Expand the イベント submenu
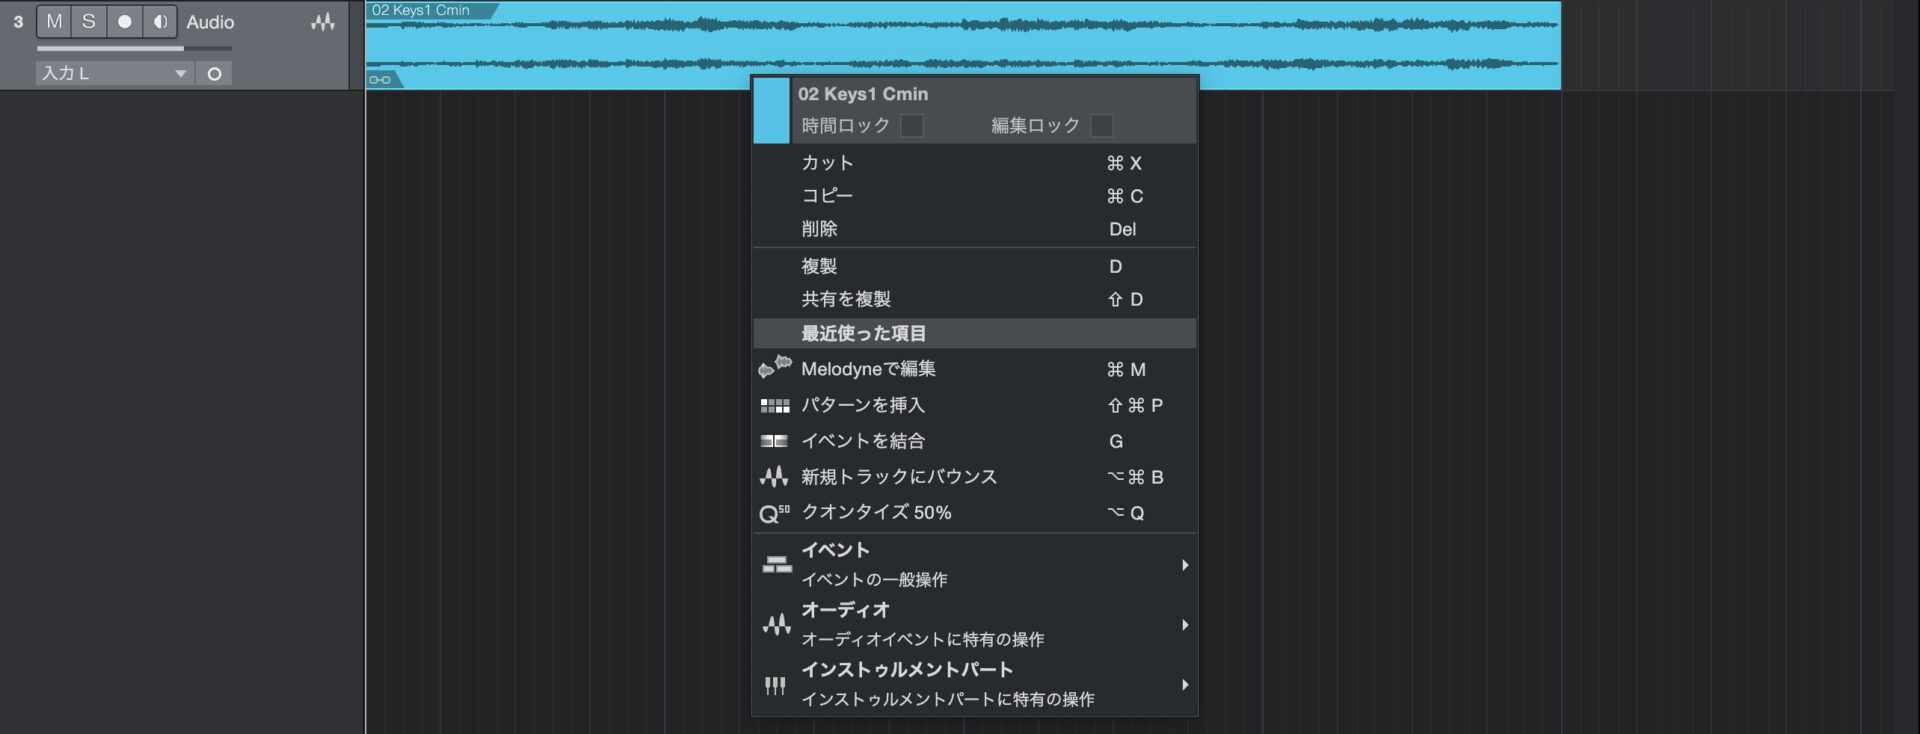Screen dimensions: 1920x734 (974, 564)
